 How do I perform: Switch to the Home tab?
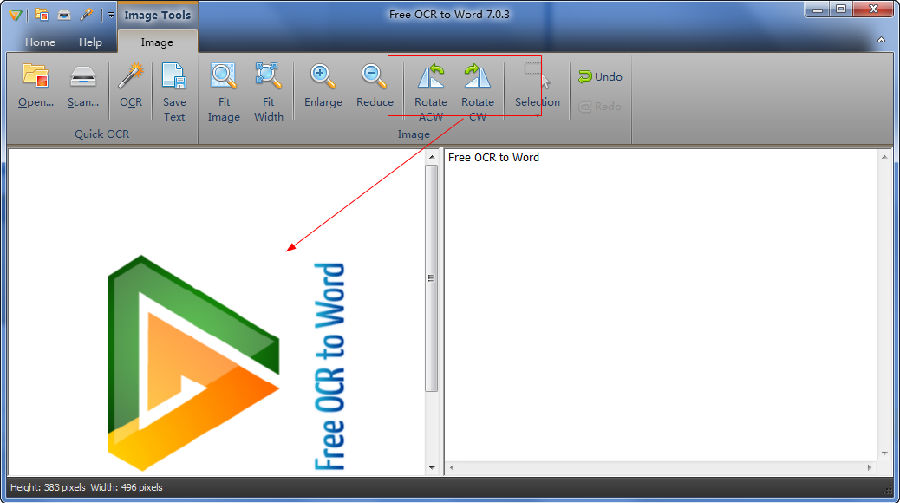click(x=40, y=42)
